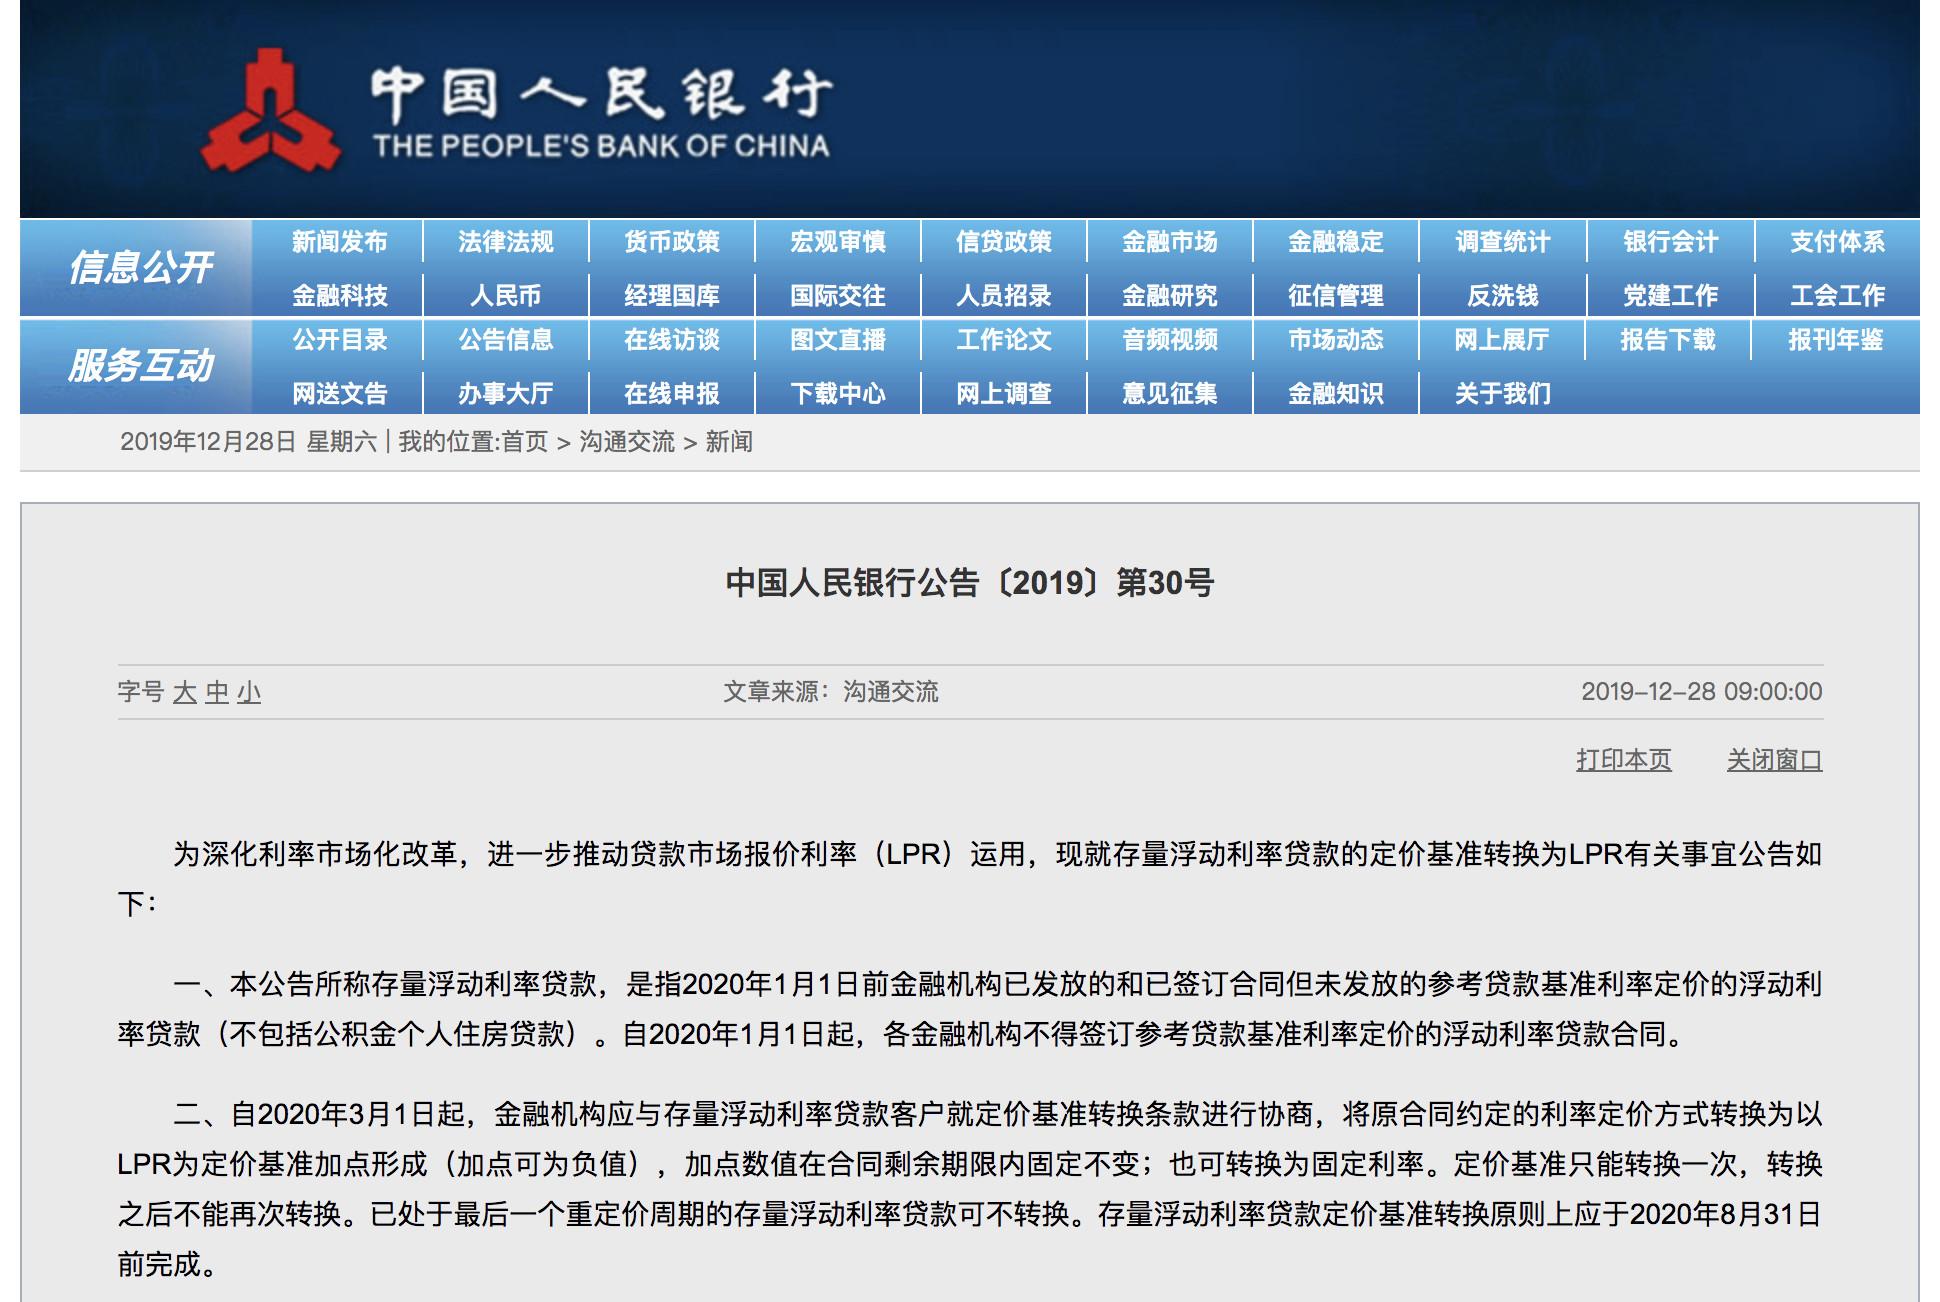Image resolution: width=1940 pixels, height=1302 pixels.
Task: Open 工作论文 navigation item
Action: [1003, 340]
